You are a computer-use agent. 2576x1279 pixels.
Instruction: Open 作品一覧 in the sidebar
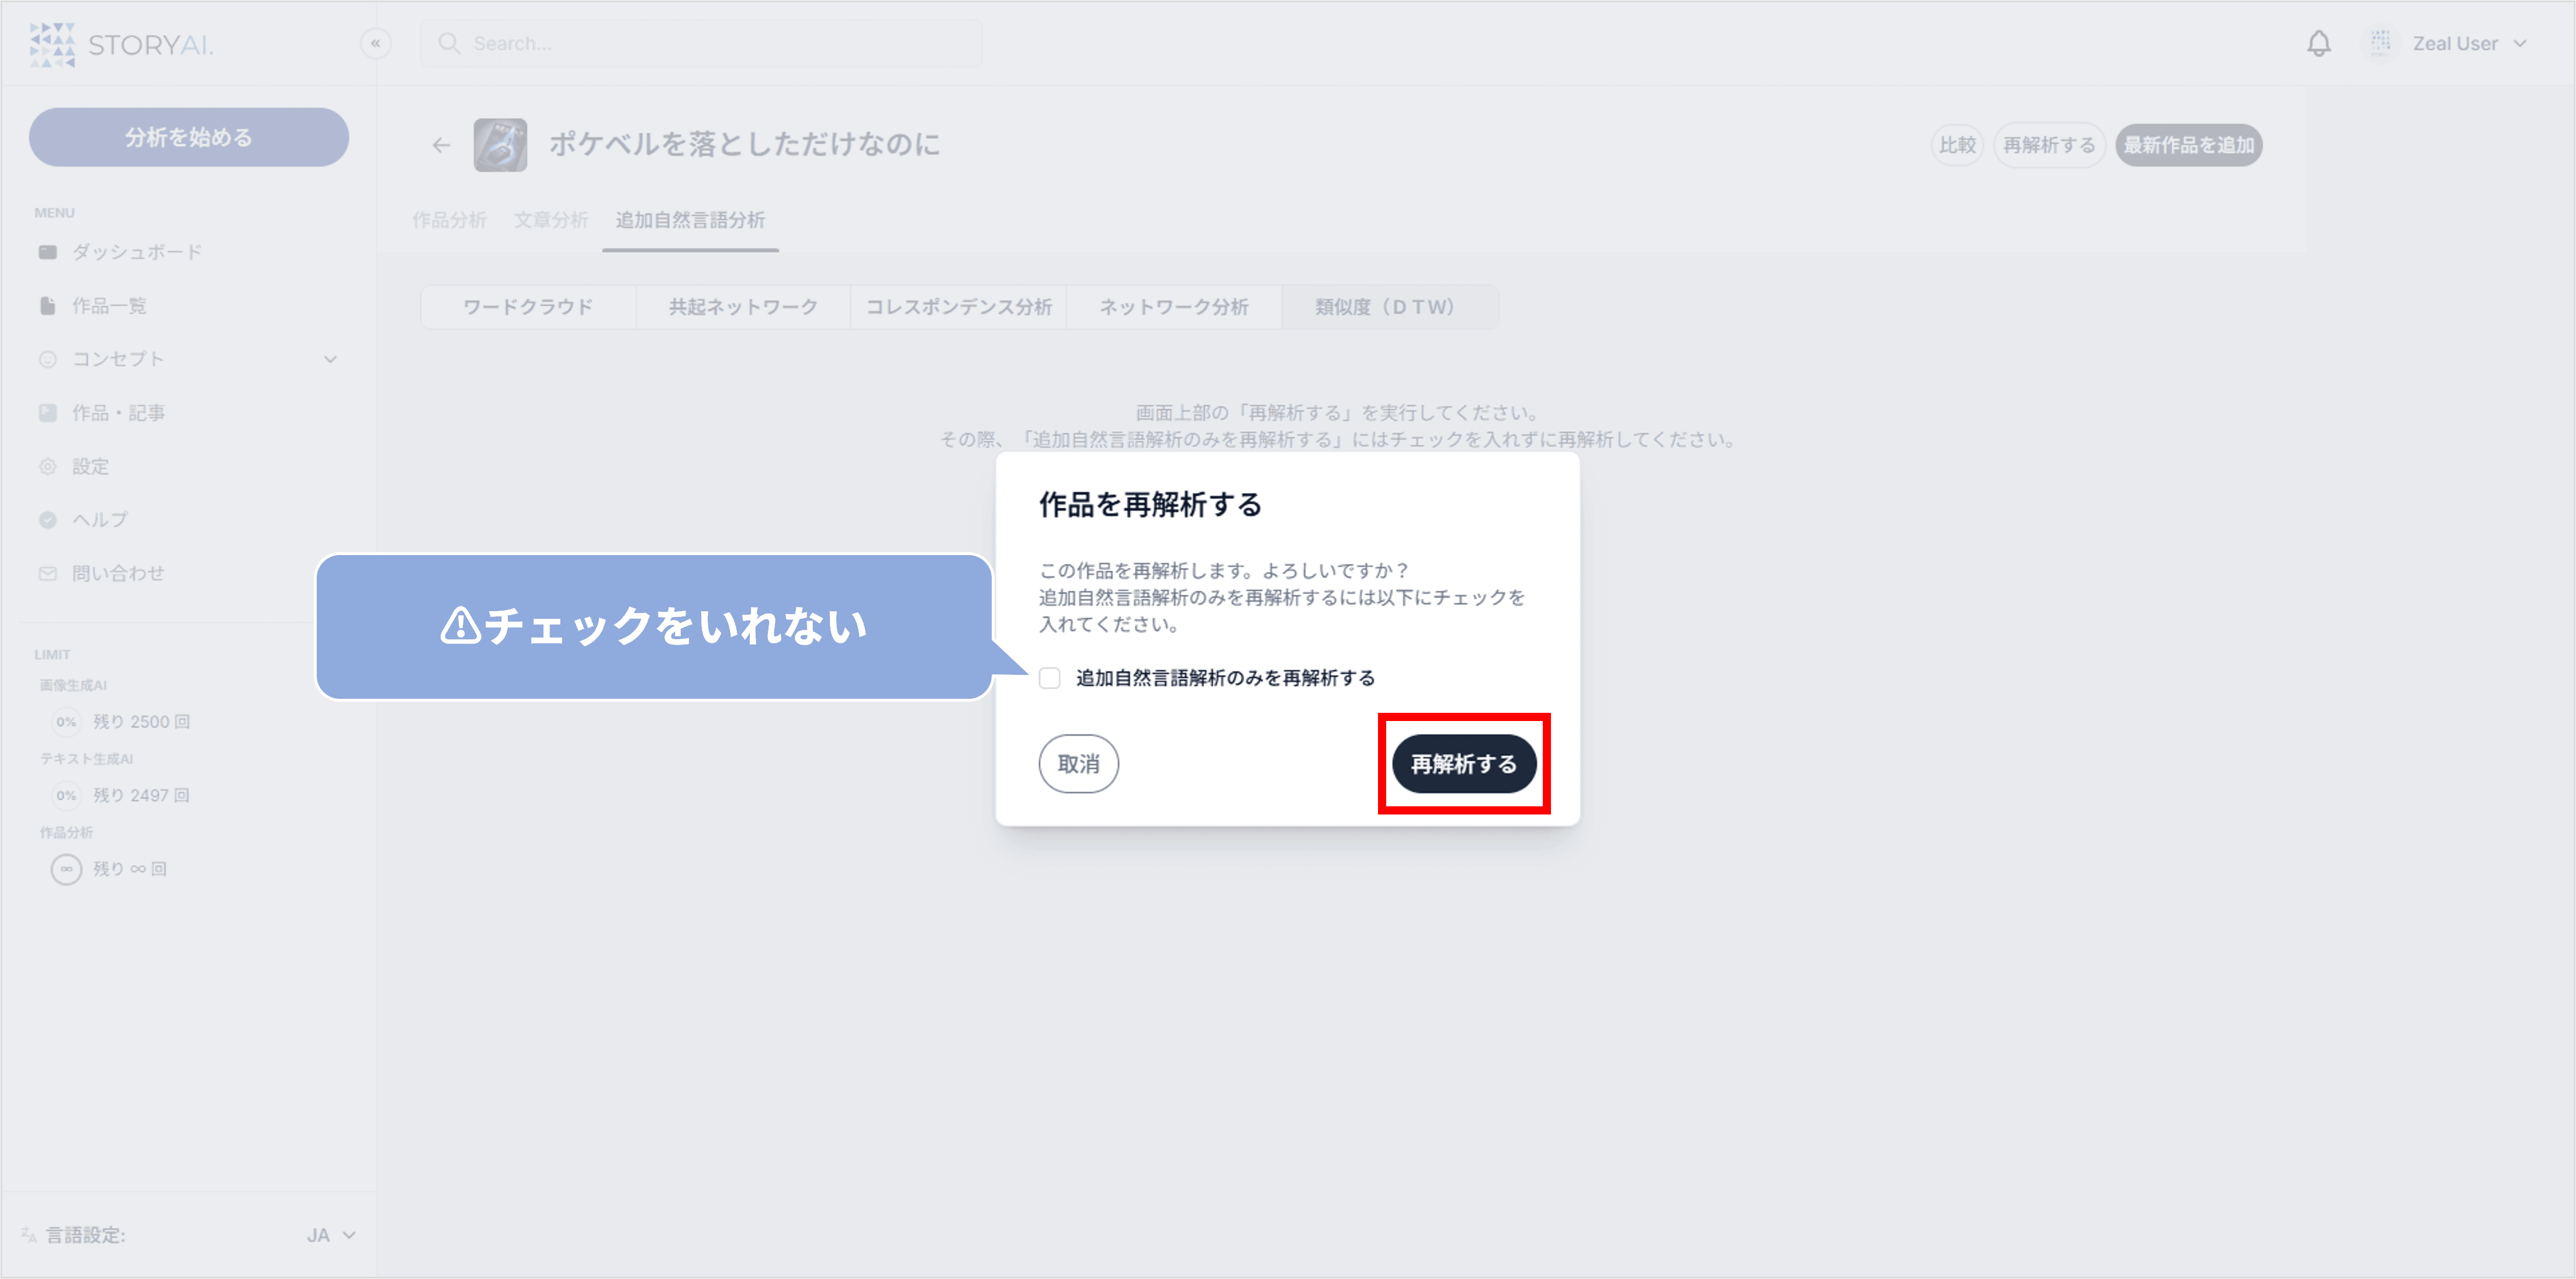92,306
